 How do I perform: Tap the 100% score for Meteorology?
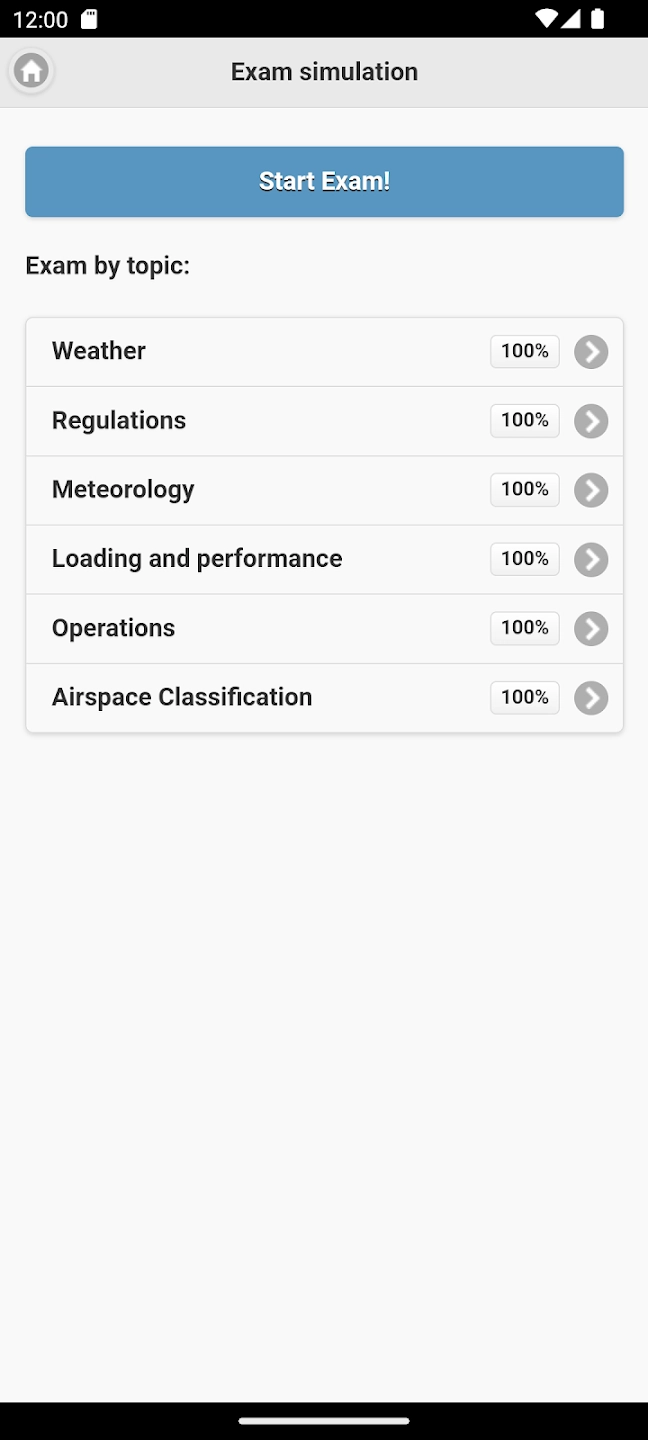(524, 489)
